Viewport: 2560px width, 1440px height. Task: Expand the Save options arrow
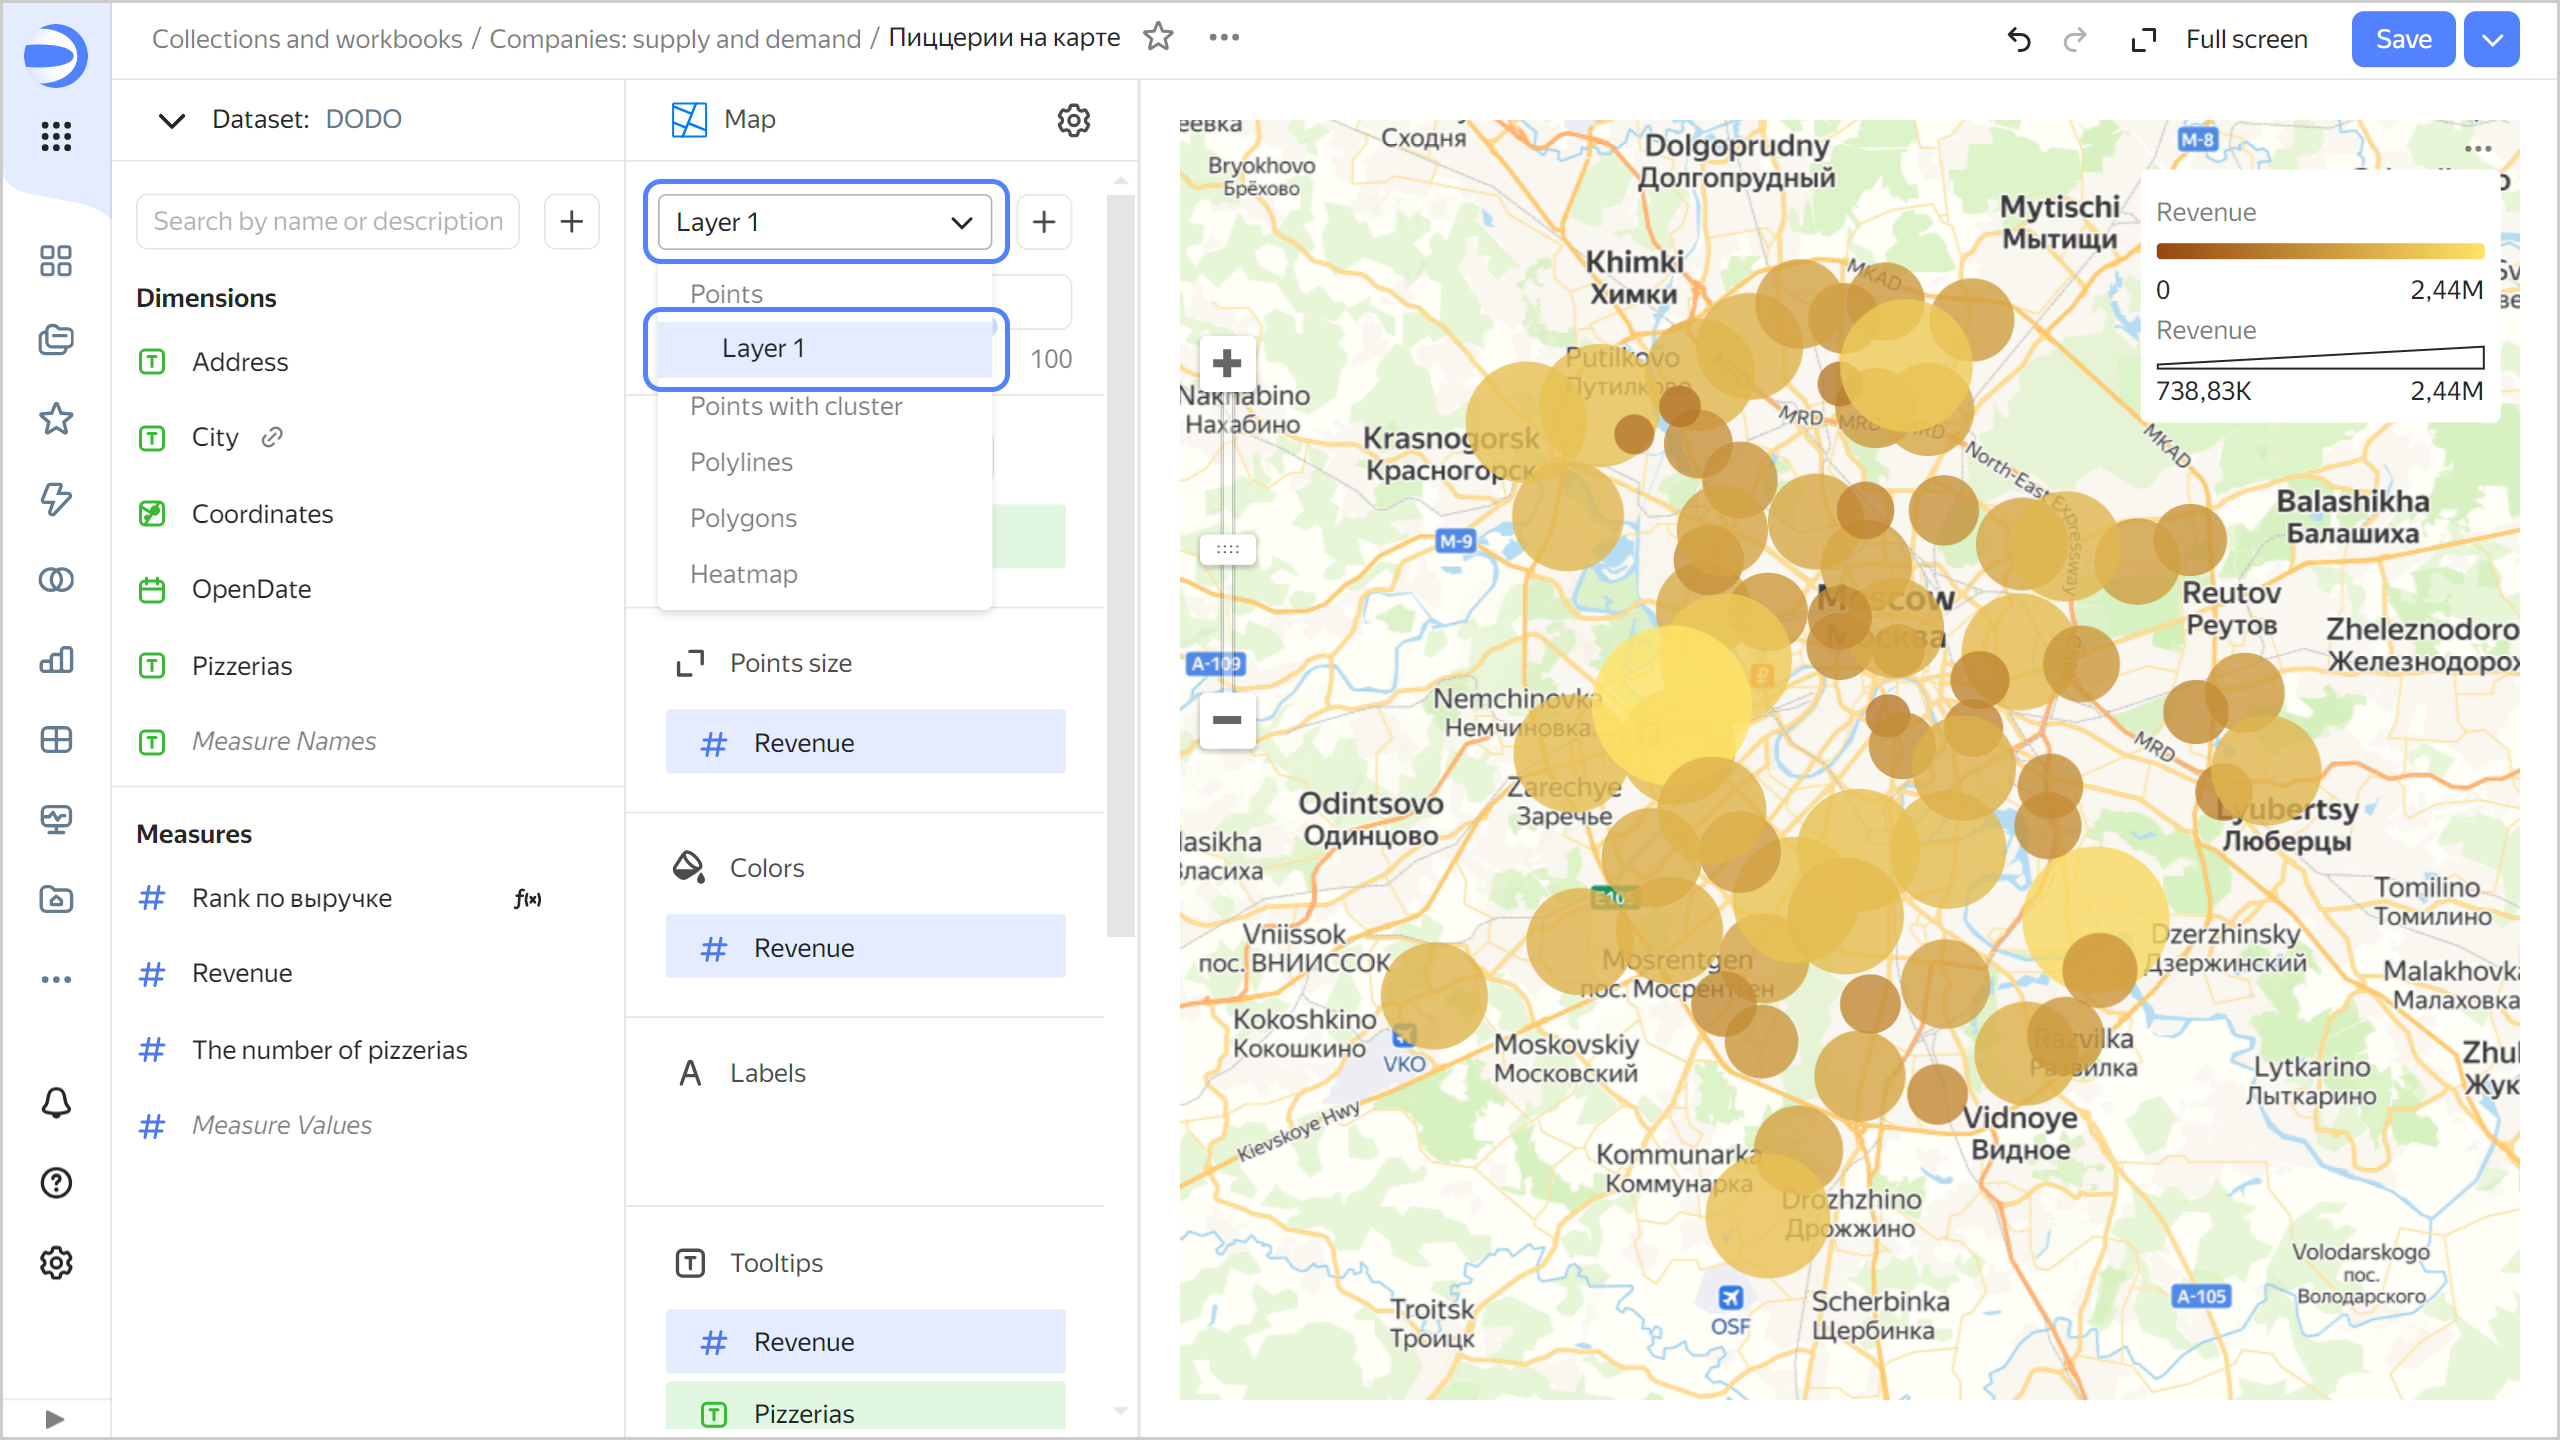click(2492, 39)
